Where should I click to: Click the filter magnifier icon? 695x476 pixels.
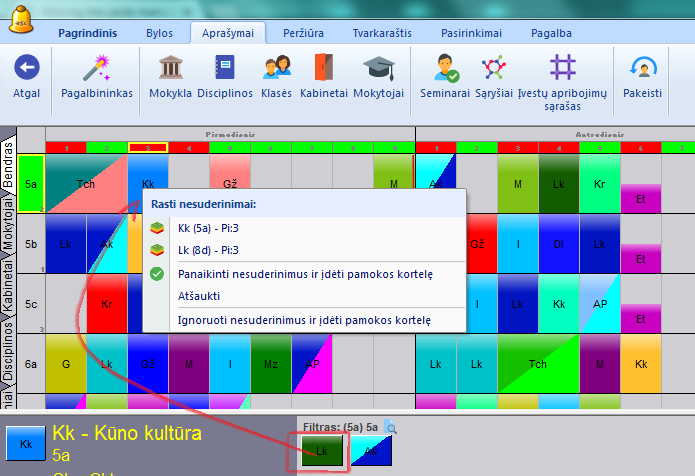point(391,428)
